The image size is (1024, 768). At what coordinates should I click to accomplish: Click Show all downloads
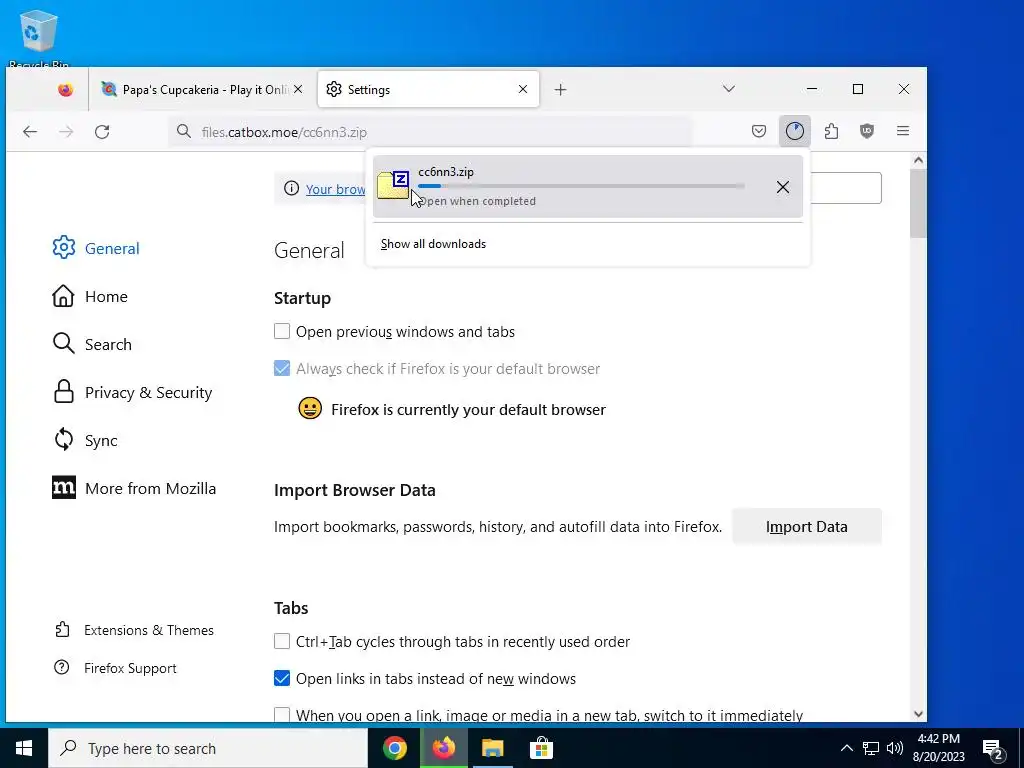433,244
